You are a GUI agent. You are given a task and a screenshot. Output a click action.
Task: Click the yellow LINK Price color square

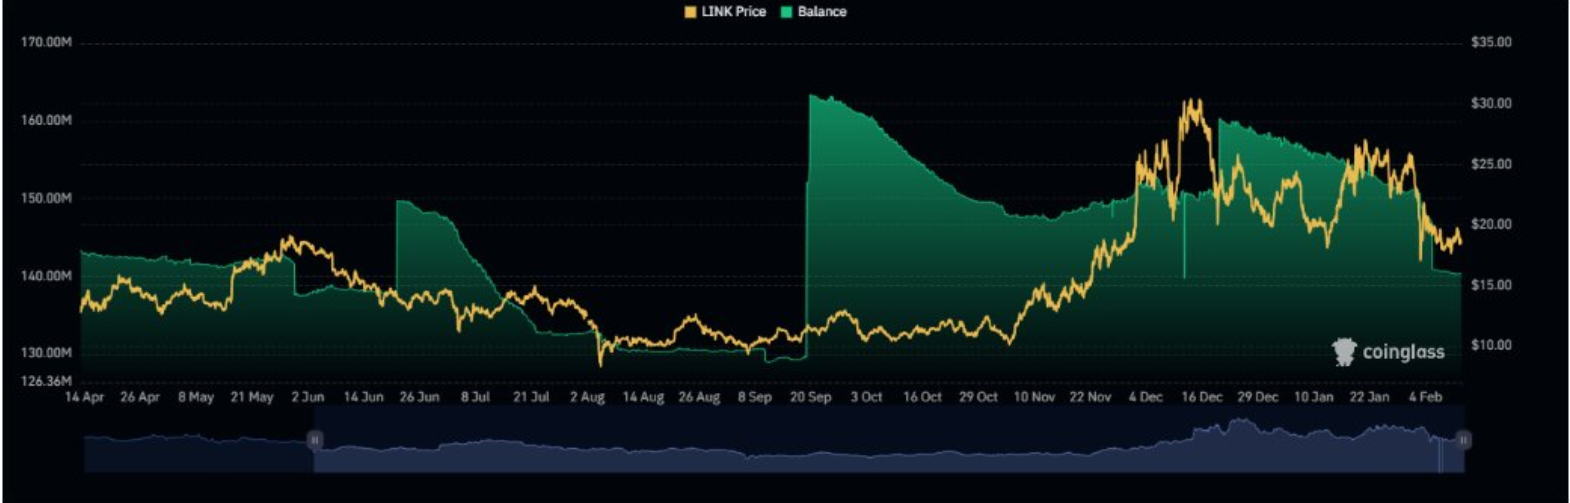(691, 12)
